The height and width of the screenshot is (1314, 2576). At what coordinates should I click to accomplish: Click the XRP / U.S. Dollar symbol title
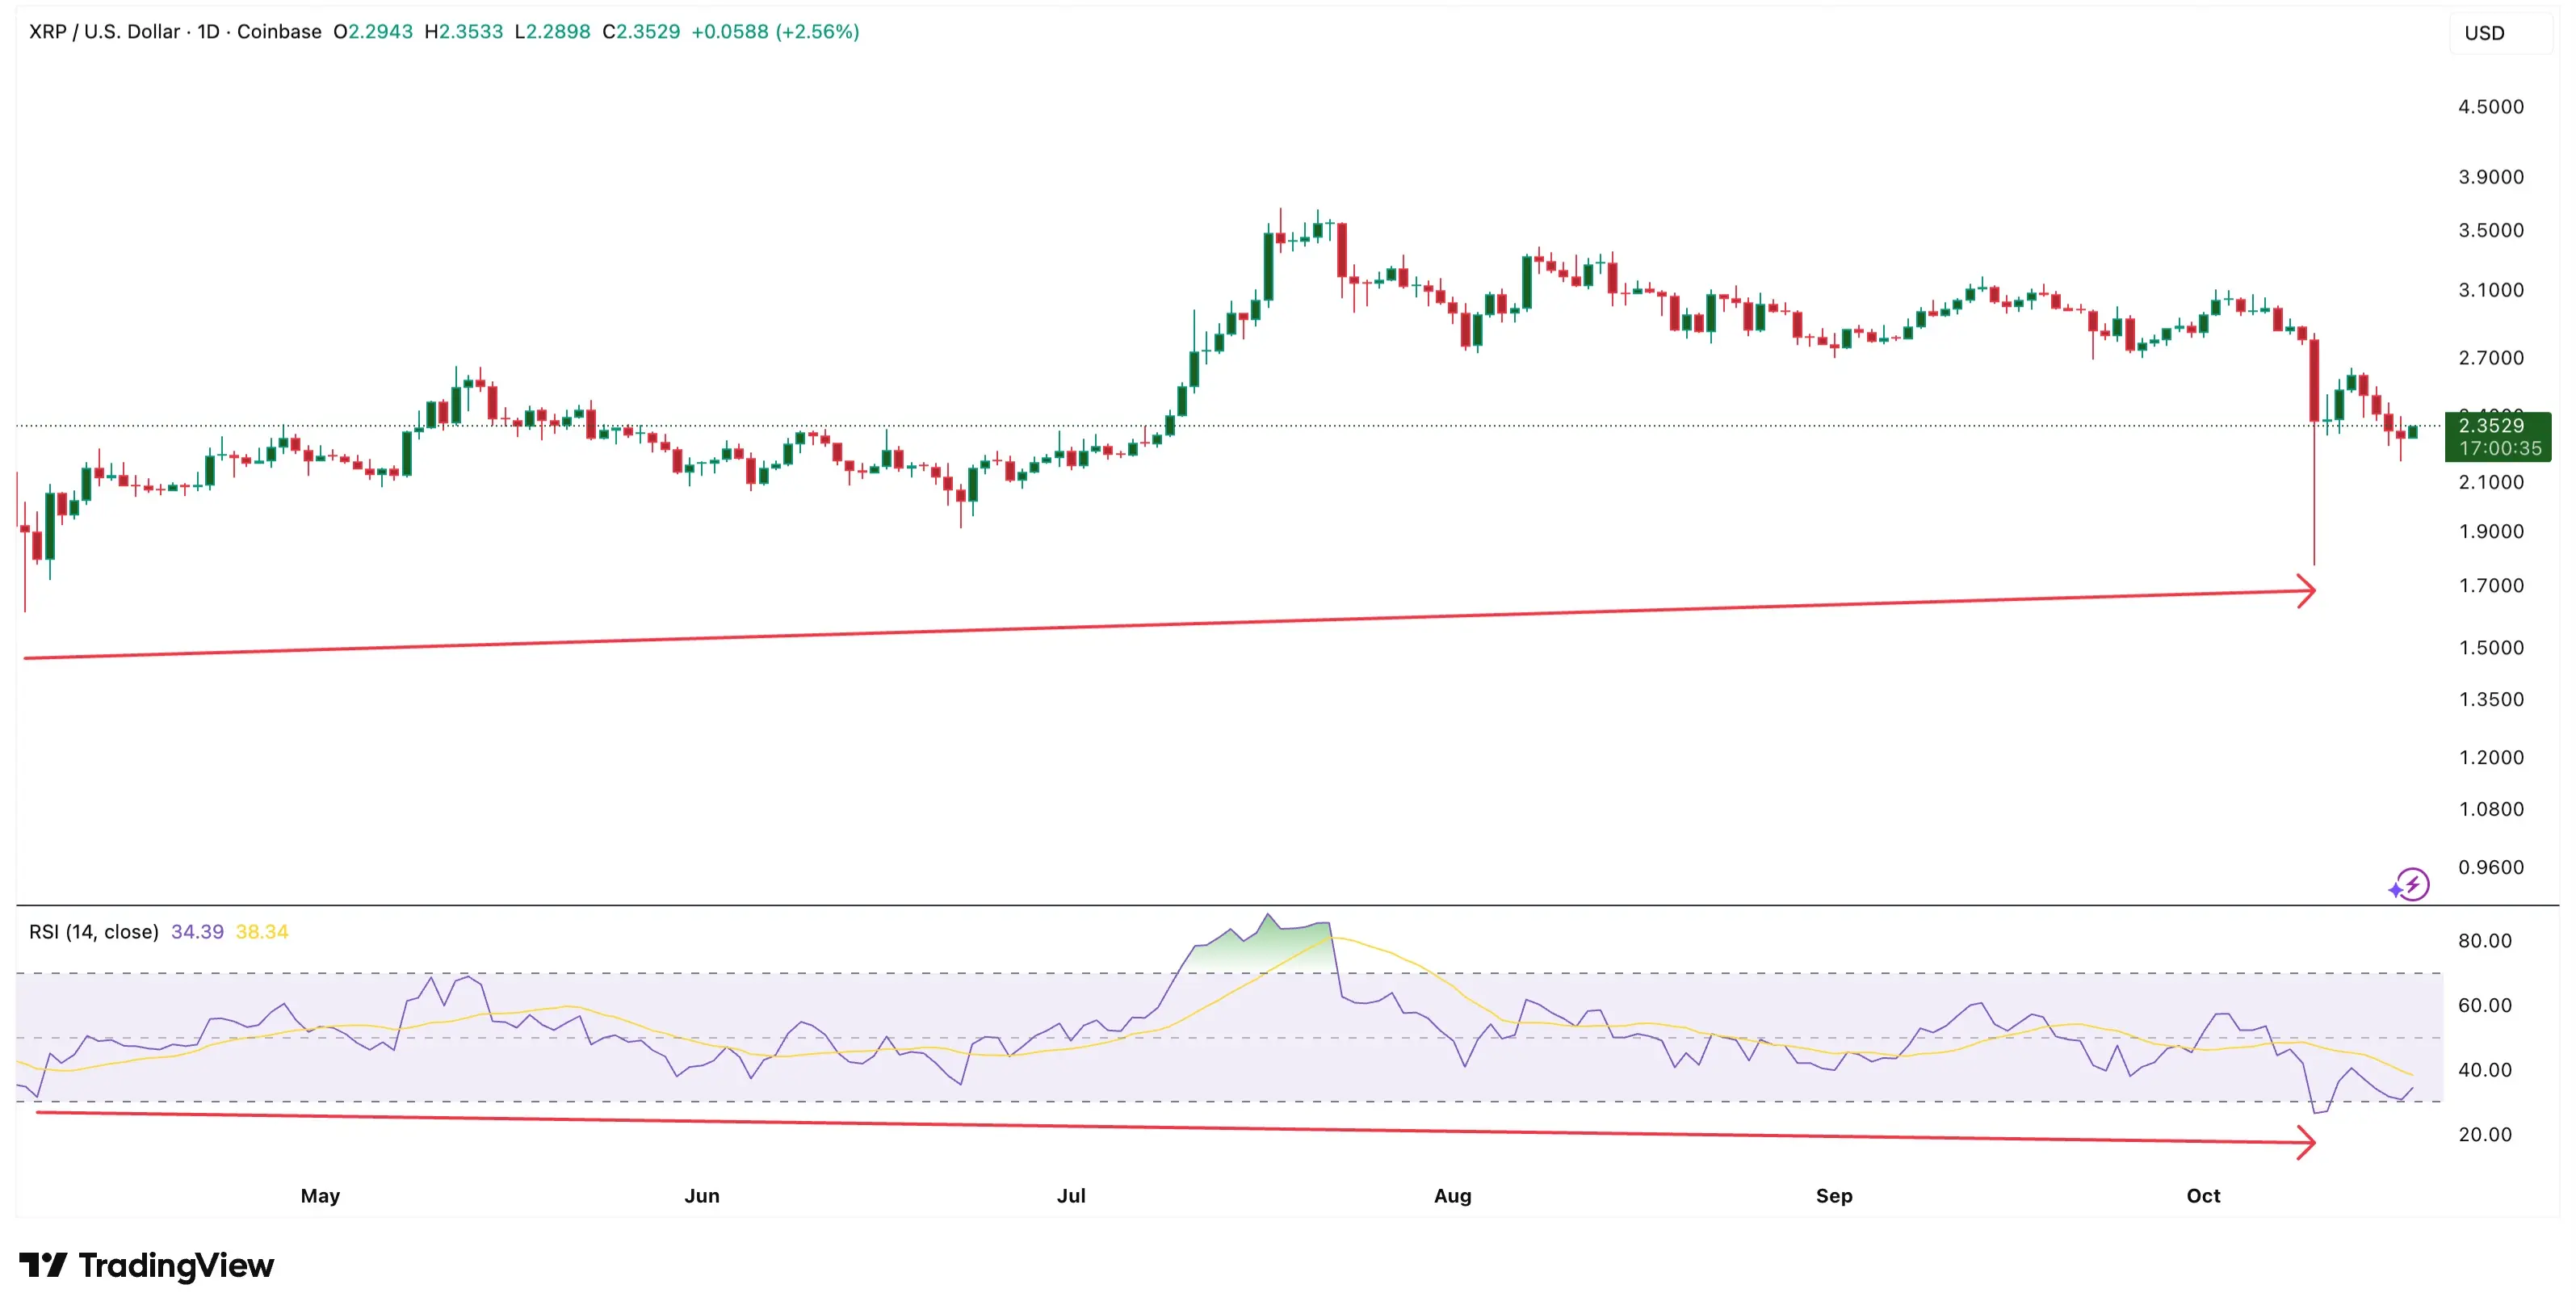(x=104, y=32)
